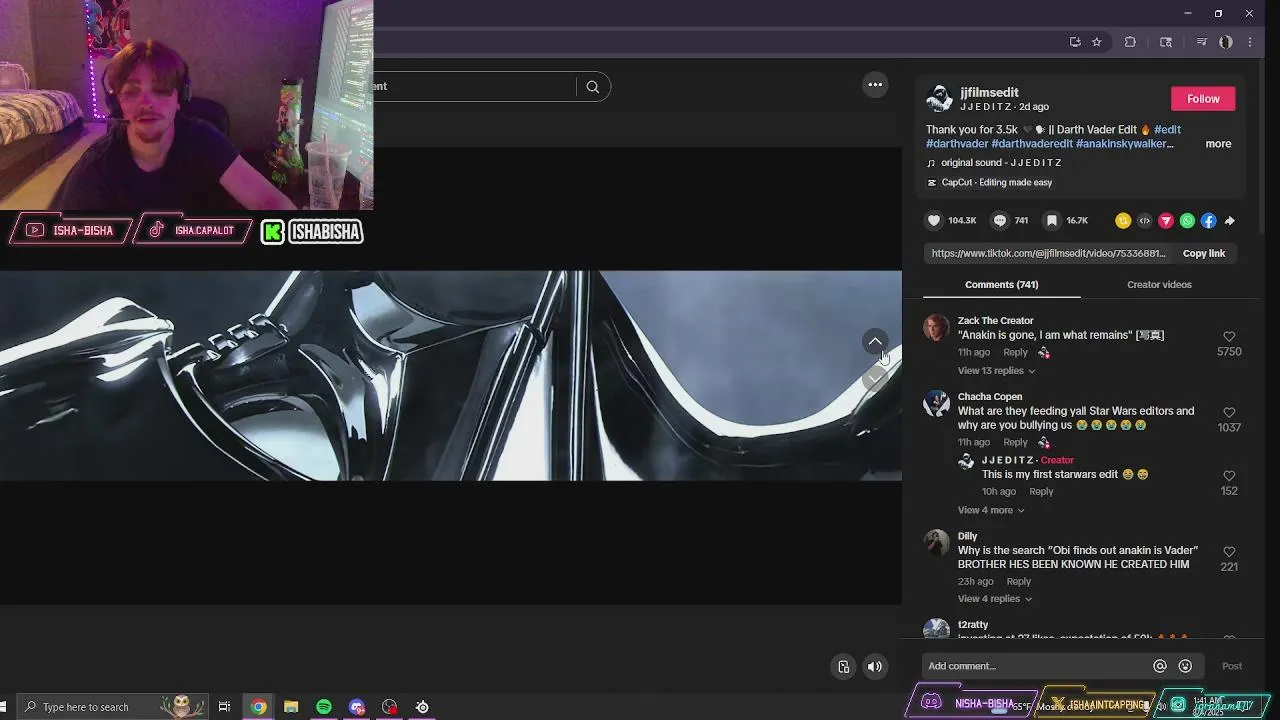
Task: Open CapCut editing link
Action: [989, 183]
